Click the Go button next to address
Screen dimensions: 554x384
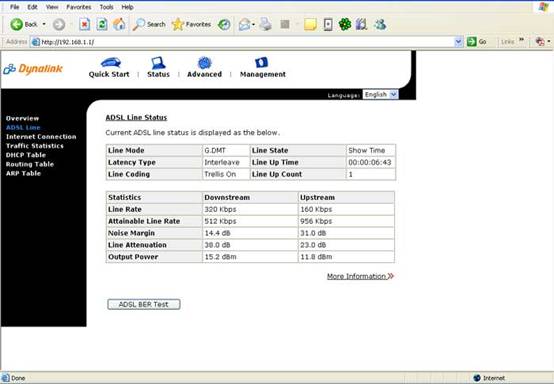pyautogui.click(x=477, y=42)
